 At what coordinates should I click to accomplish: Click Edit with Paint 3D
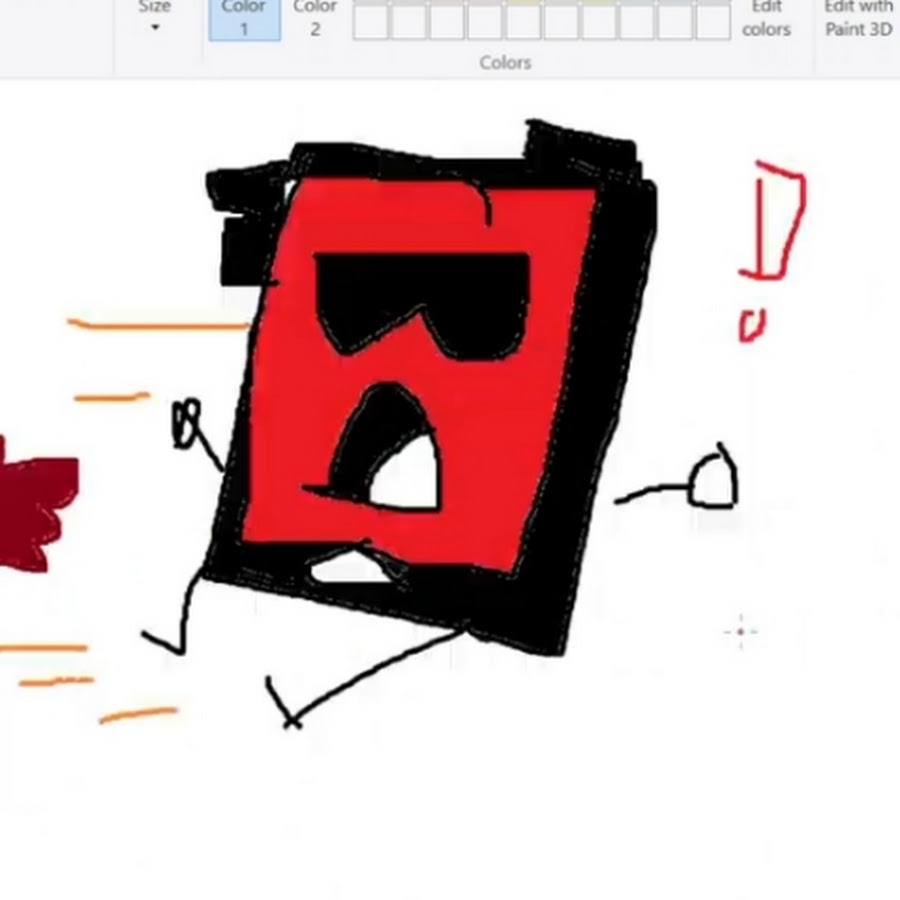coord(858,19)
